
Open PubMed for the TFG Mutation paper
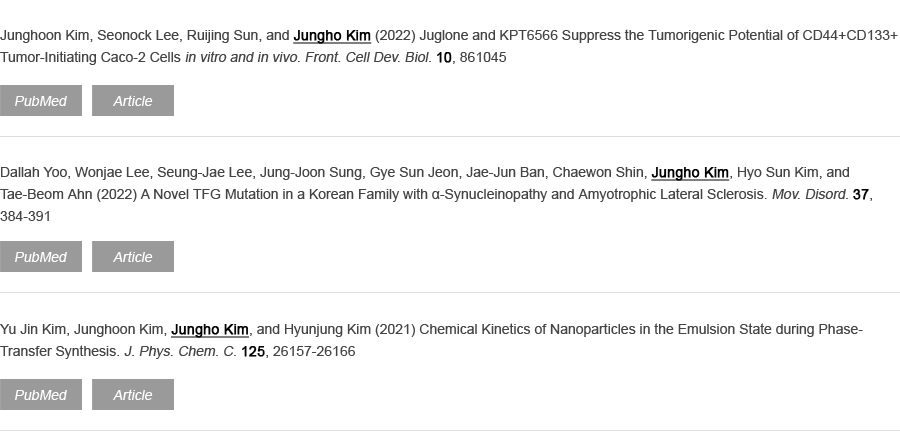[x=41, y=257]
